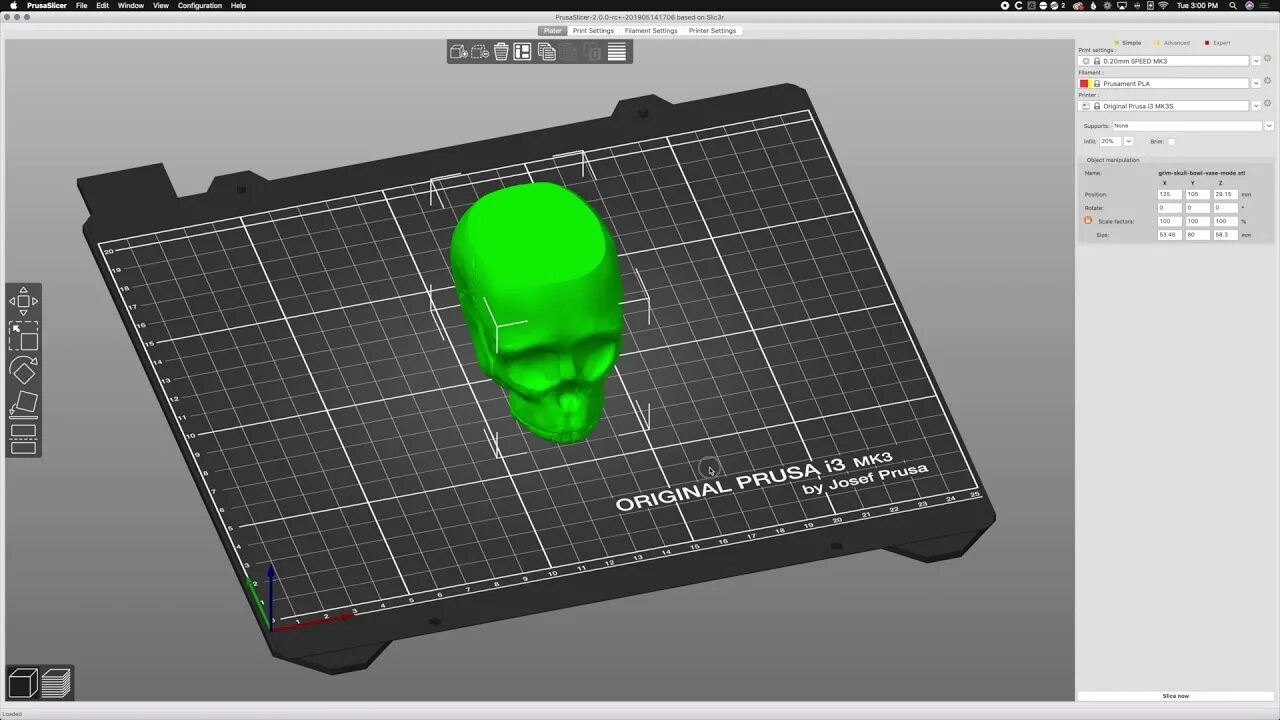Click the Wi-Fi icon in the menu bar
The height and width of the screenshot is (720, 1280).
(1163, 6)
